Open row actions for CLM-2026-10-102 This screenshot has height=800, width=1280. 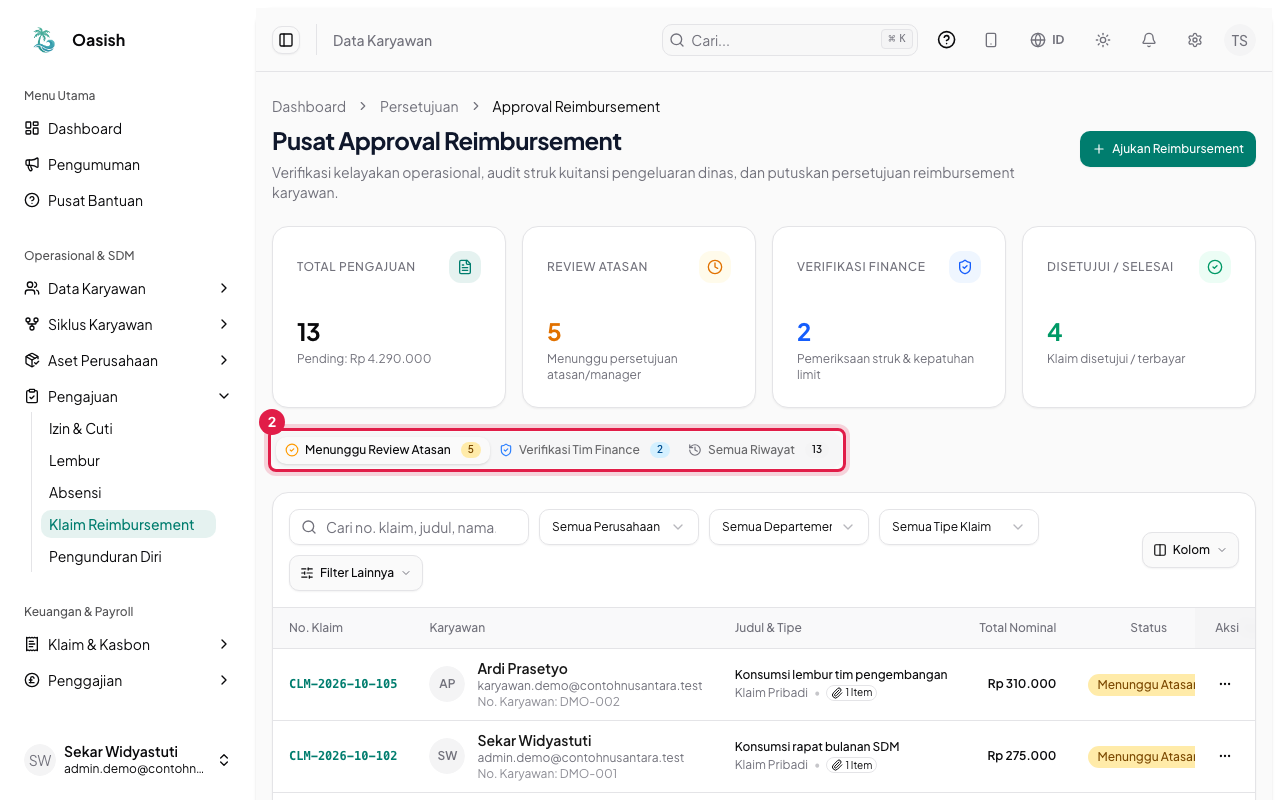tap(1225, 756)
